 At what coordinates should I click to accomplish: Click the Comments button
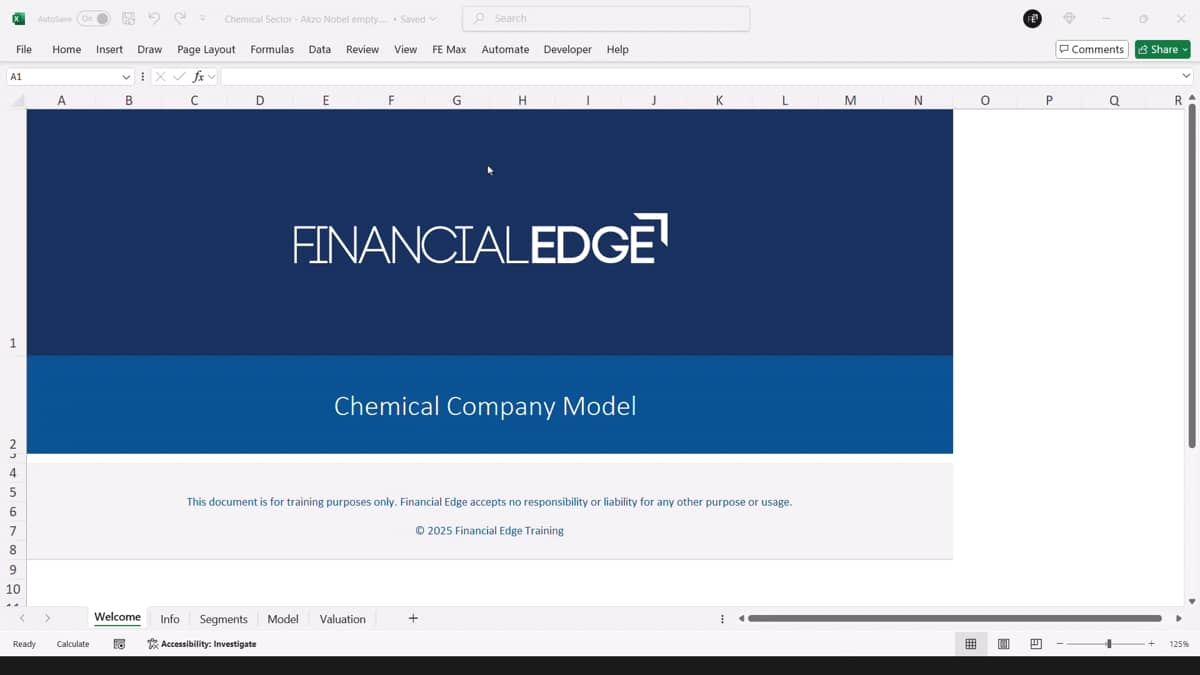click(1092, 49)
